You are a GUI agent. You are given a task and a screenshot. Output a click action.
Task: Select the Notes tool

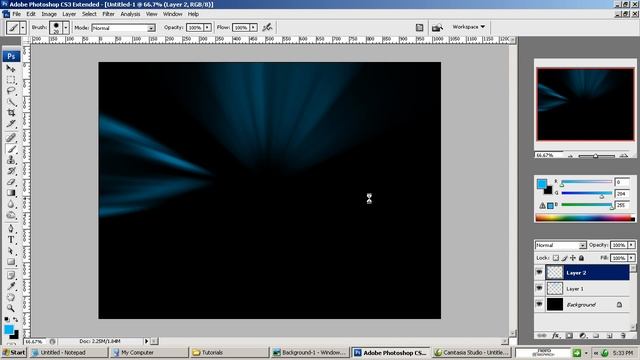point(11,276)
